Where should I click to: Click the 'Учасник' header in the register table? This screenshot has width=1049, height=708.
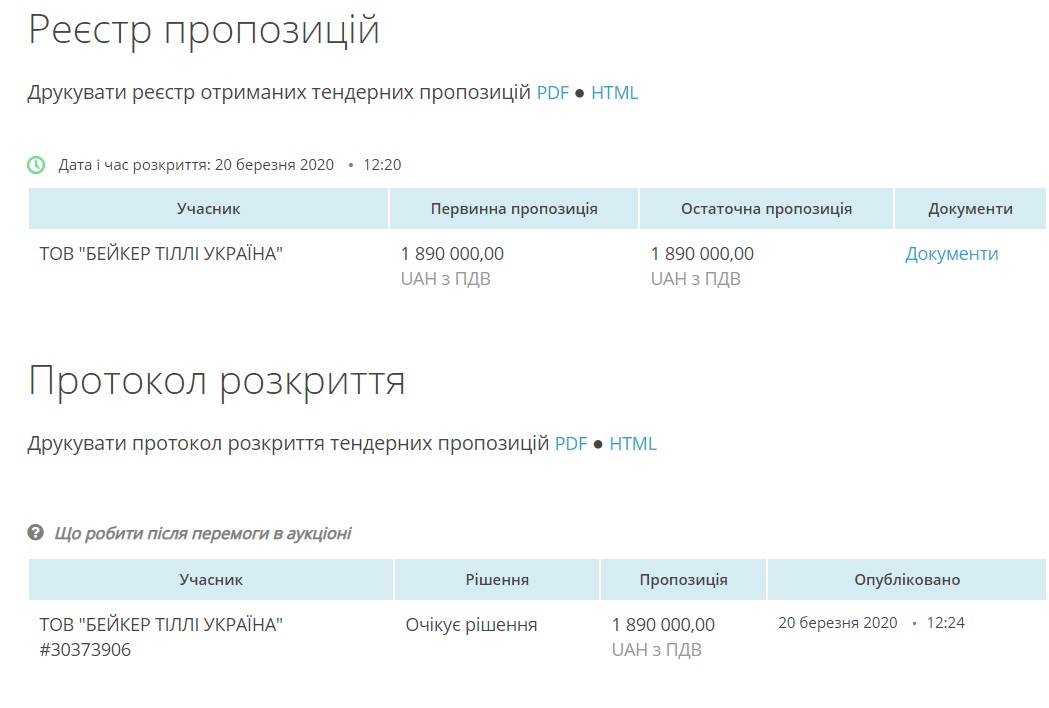pyautogui.click(x=208, y=209)
